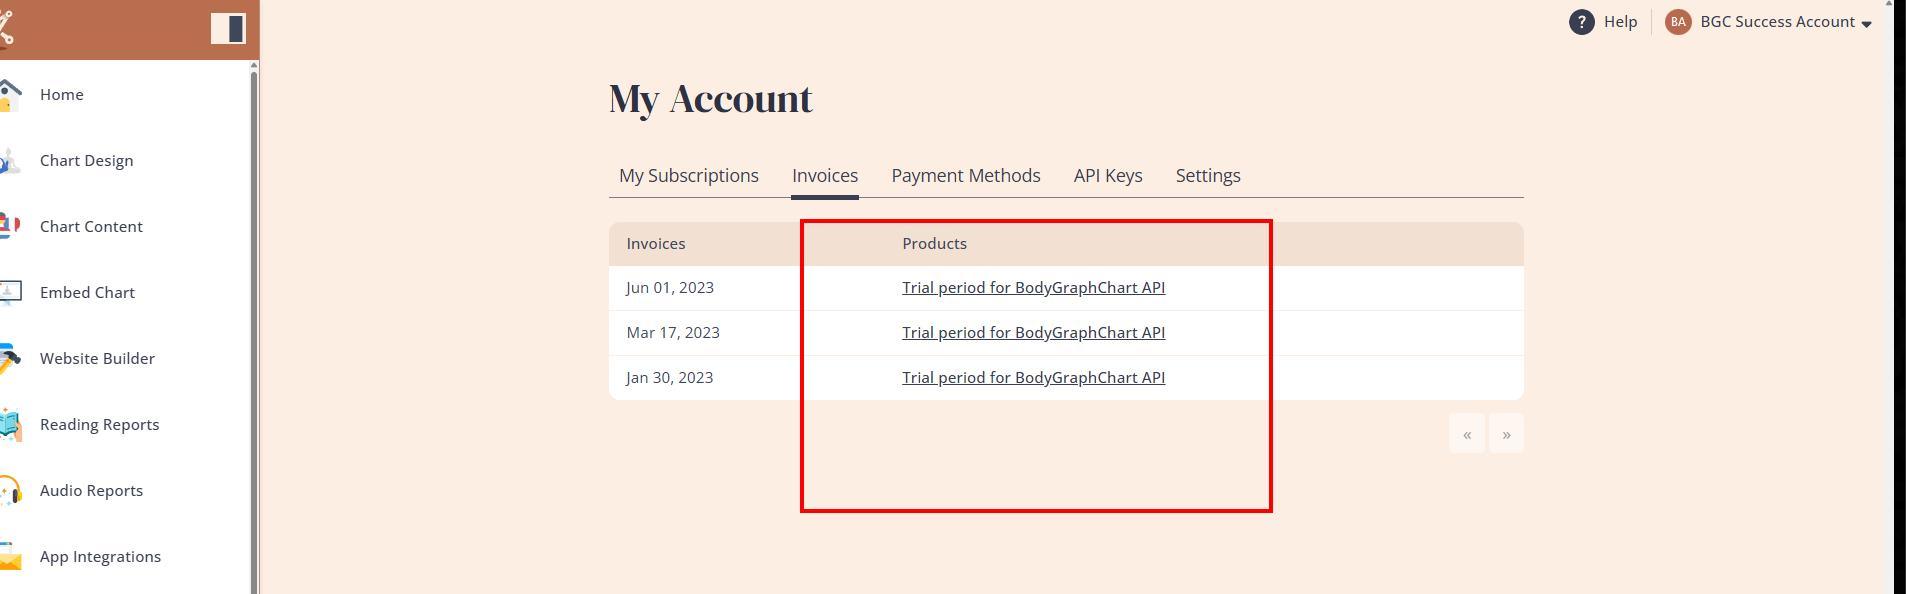This screenshot has width=1906, height=594.
Task: Go to next page of invoices
Action: (x=1506, y=434)
